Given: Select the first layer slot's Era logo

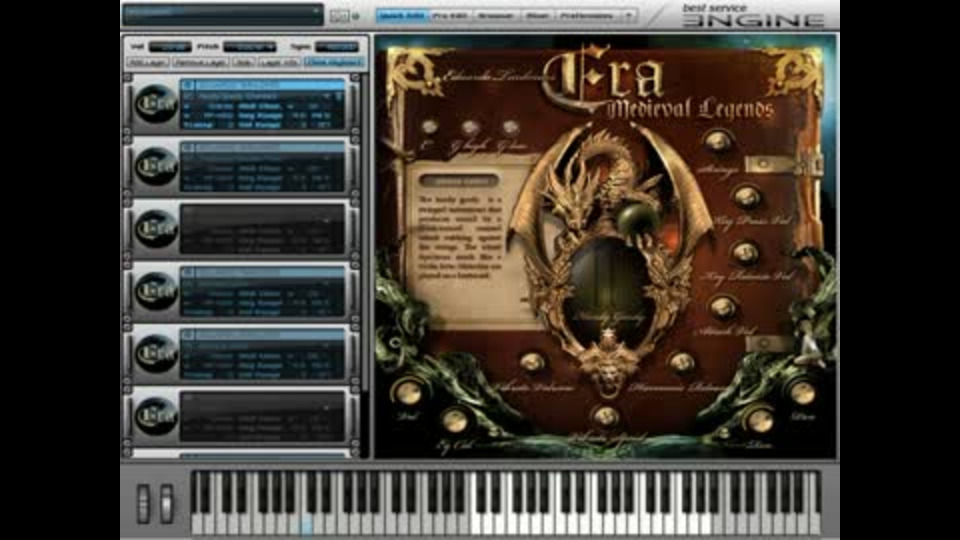Looking at the screenshot, I should pyautogui.click(x=156, y=104).
